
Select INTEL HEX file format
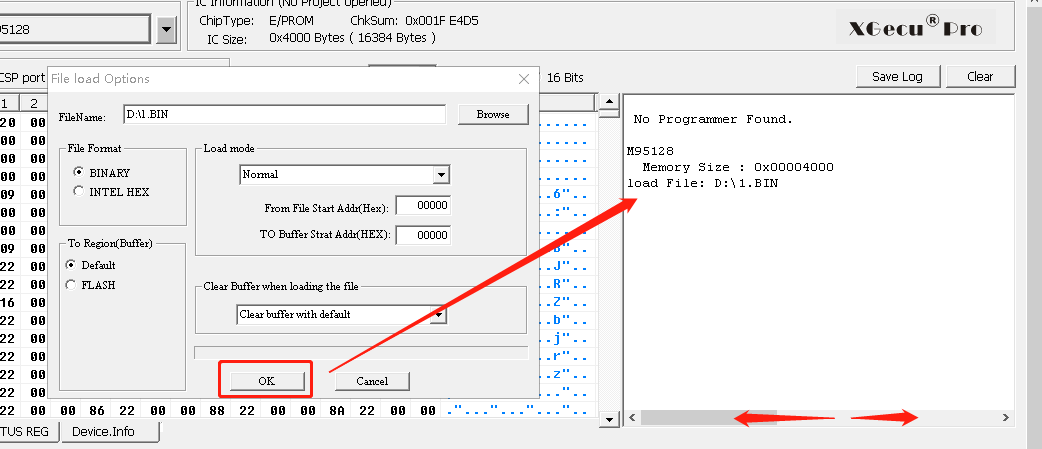pyautogui.click(x=79, y=191)
